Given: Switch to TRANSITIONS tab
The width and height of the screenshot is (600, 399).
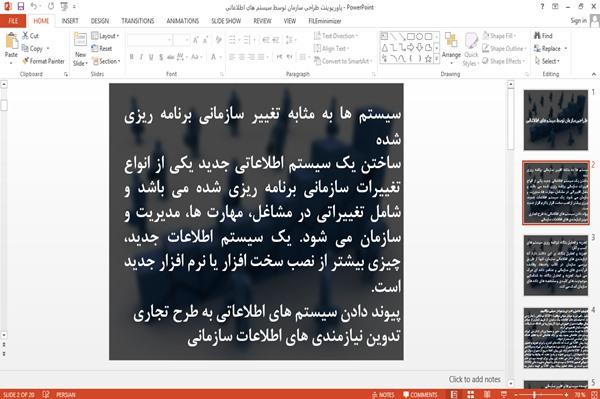Looking at the screenshot, I should (138, 21).
